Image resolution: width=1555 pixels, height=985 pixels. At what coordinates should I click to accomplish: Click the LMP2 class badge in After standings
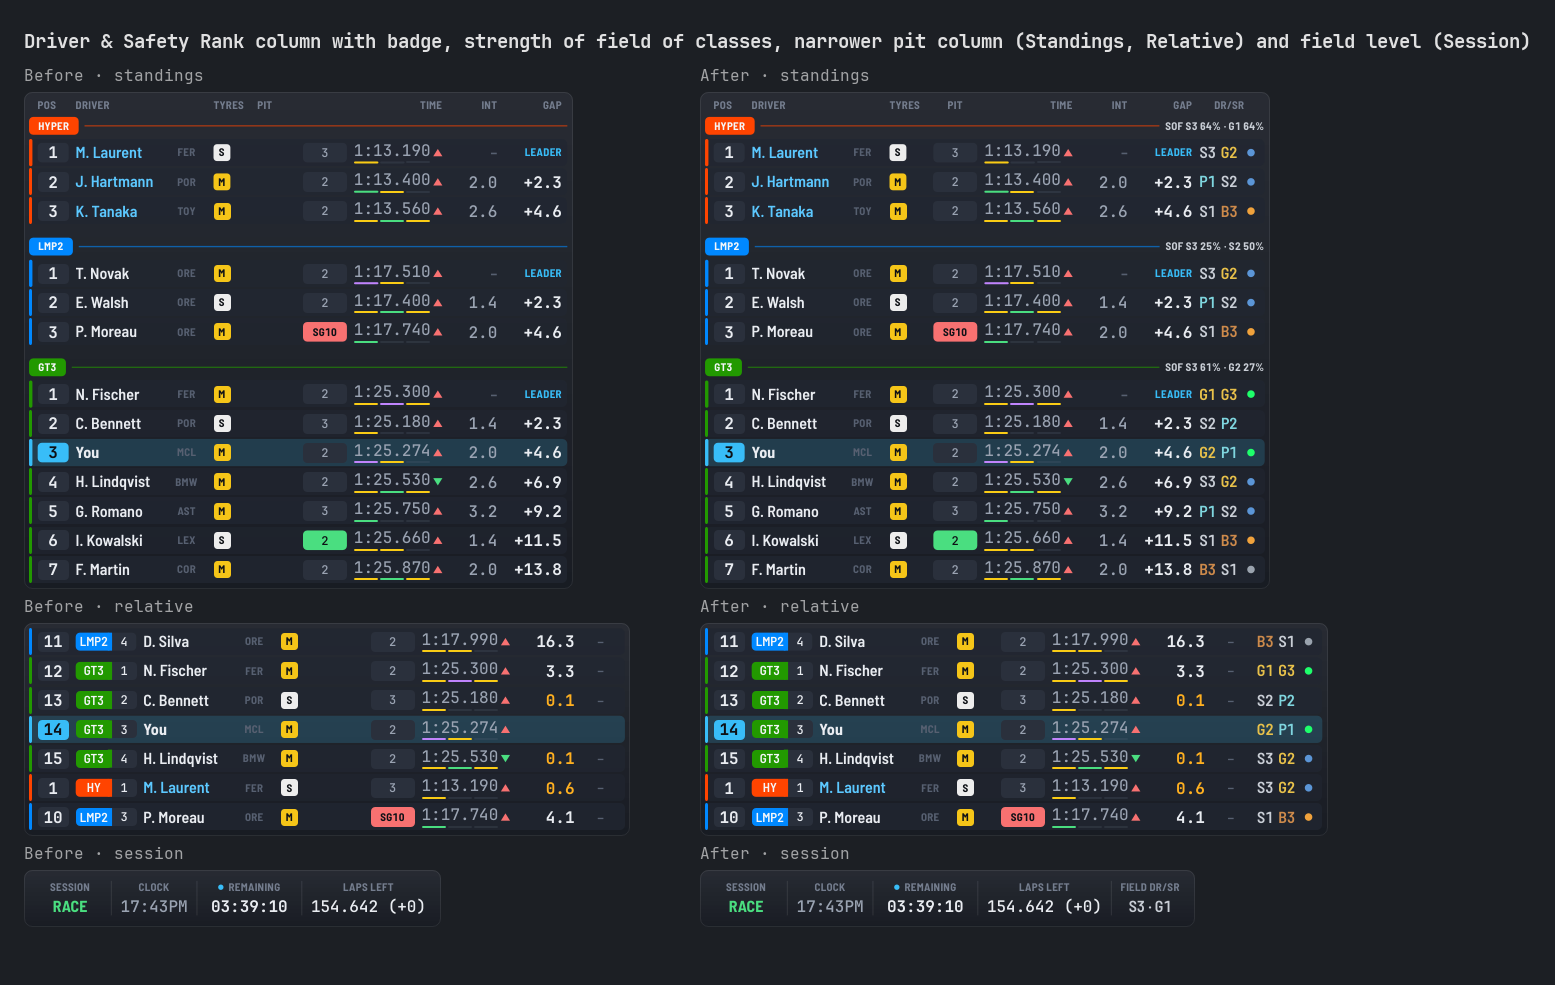(x=727, y=246)
